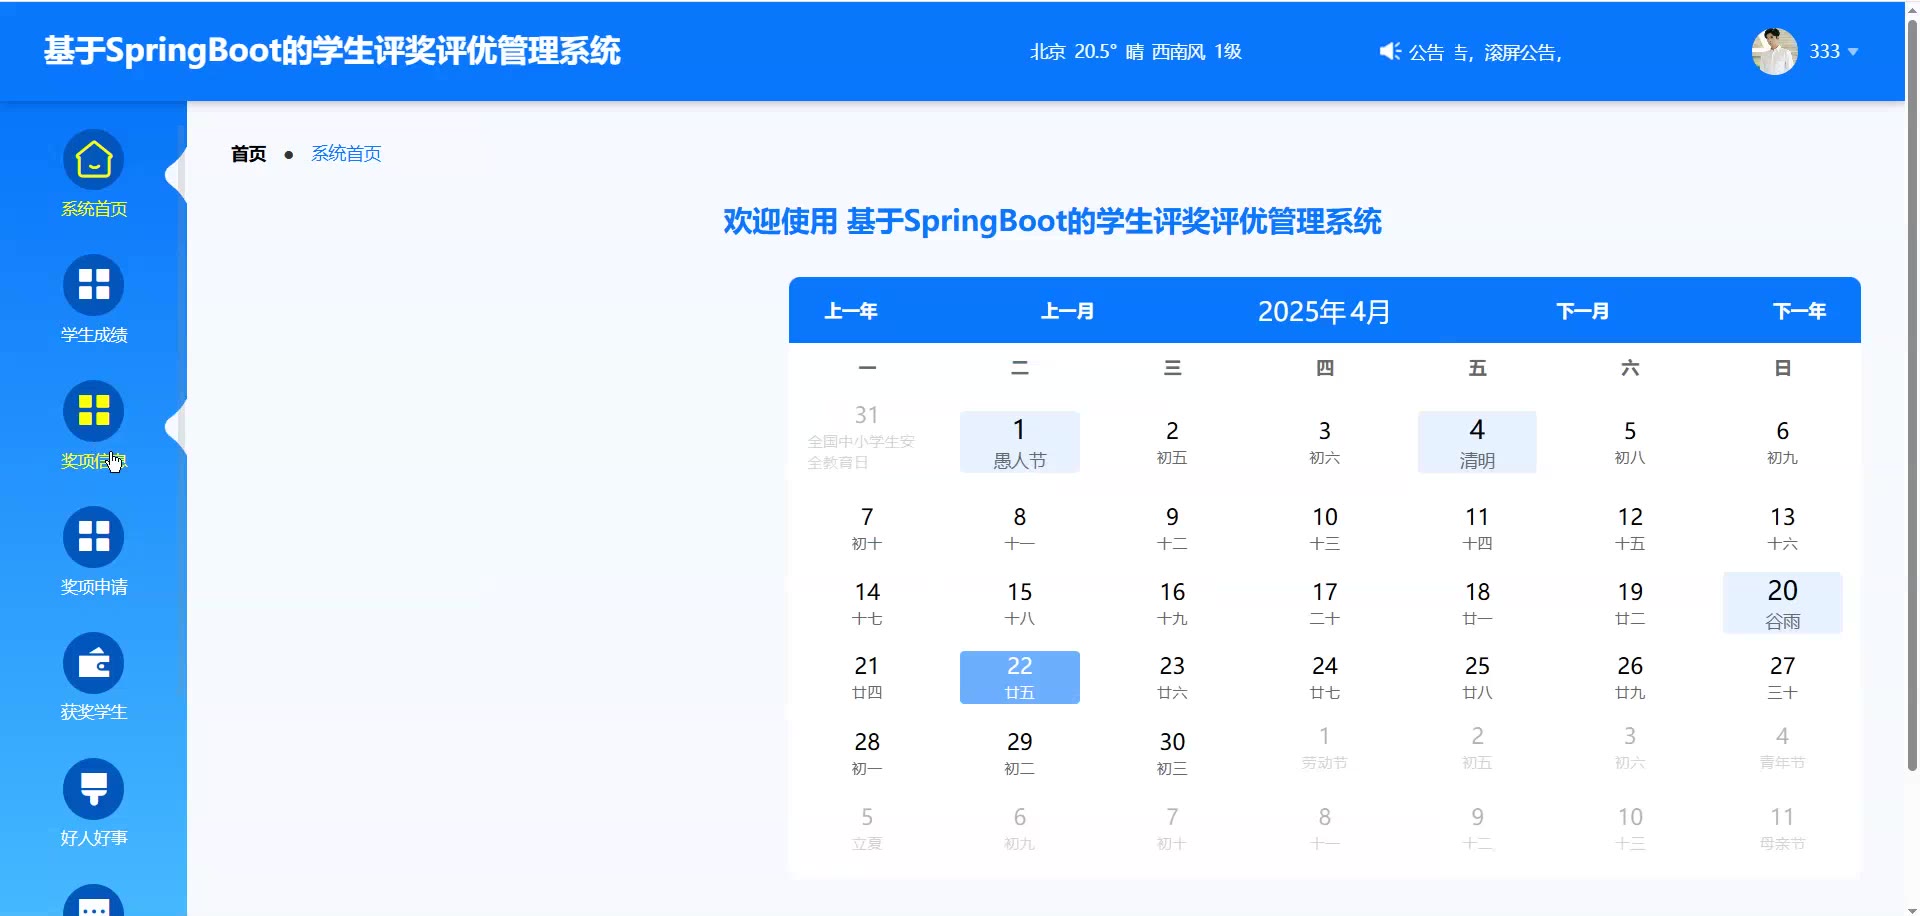The width and height of the screenshot is (1920, 916).
Task: Select April 23 廿六 date cell
Action: coord(1172,677)
